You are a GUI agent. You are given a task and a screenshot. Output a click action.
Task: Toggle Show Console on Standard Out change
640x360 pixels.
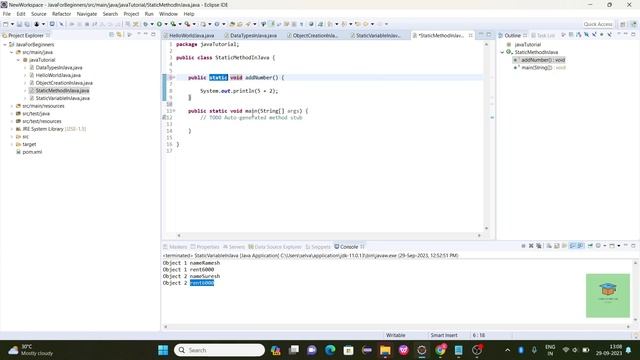(x=572, y=246)
